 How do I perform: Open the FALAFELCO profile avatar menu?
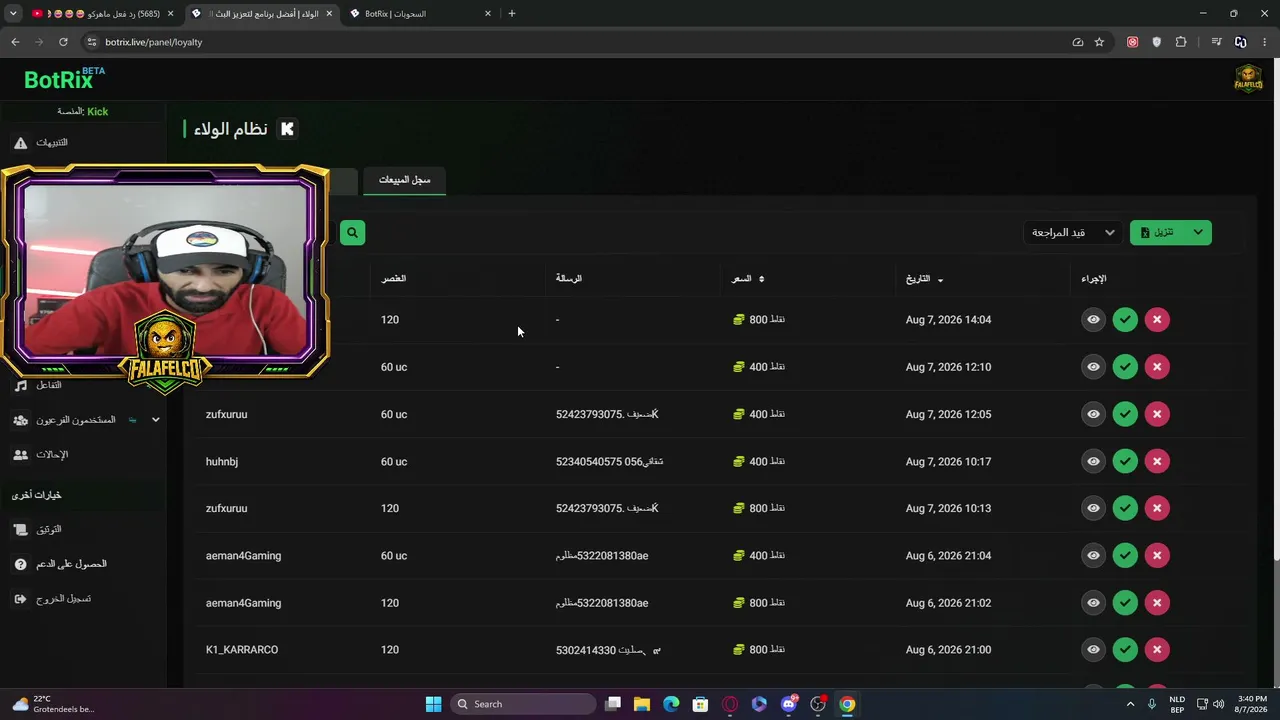click(x=1248, y=79)
